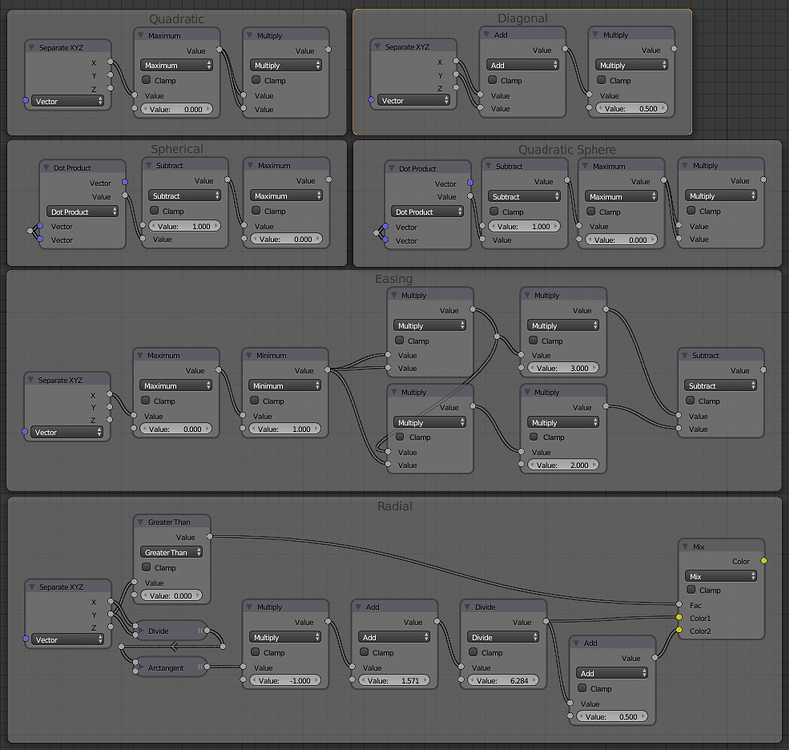Click blue Vector socket of Easing Separate XYZ
Image resolution: width=789 pixels, height=750 pixels.
[x=25, y=432]
